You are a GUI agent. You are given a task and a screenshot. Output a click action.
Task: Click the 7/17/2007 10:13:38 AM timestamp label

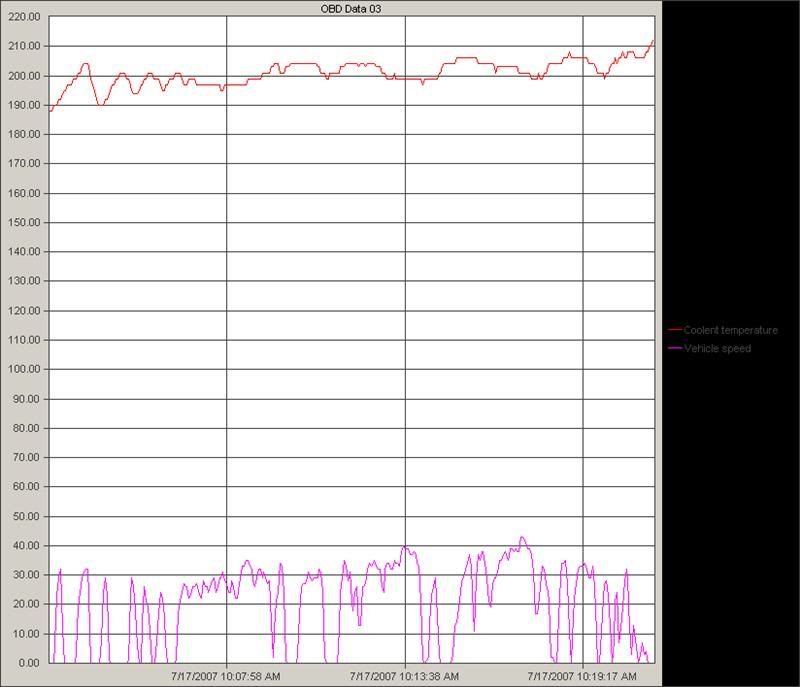(404, 676)
